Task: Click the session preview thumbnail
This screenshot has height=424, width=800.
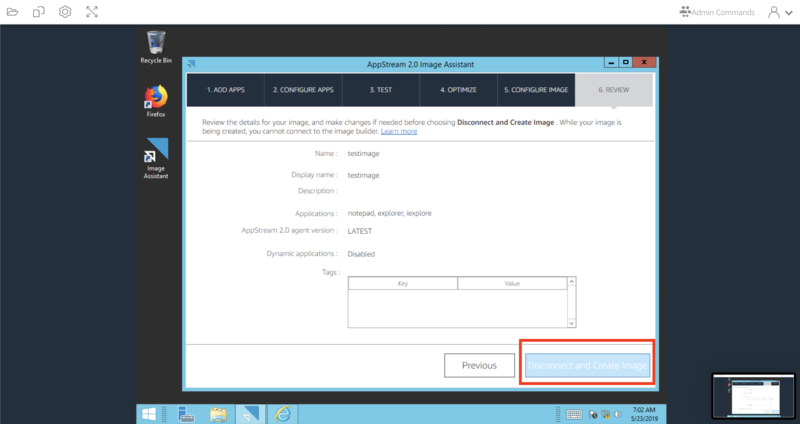Action: click(754, 396)
